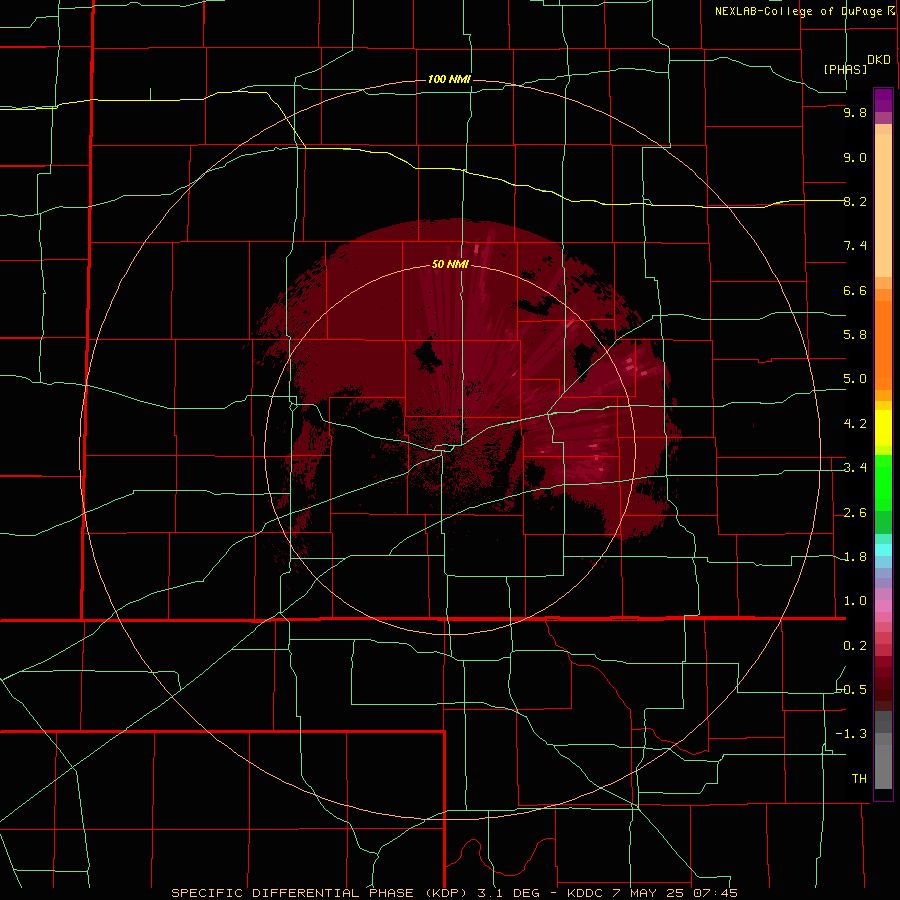Click the cyan color bar segment
Image resolution: width=900 pixels, height=900 pixels.
tap(883, 550)
